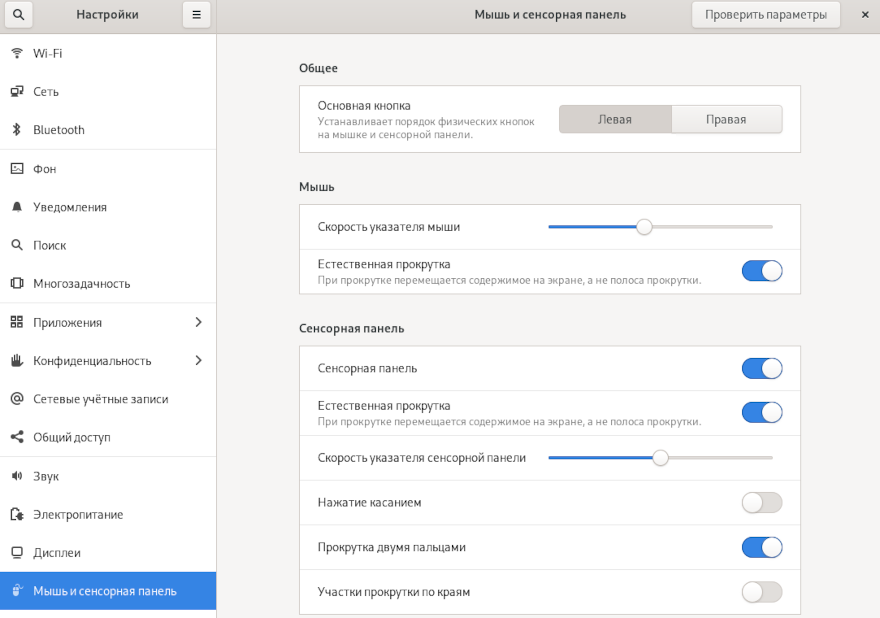This screenshot has width=880, height=618.
Task: Open the hamburger menu in settings header
Action: (x=196, y=15)
